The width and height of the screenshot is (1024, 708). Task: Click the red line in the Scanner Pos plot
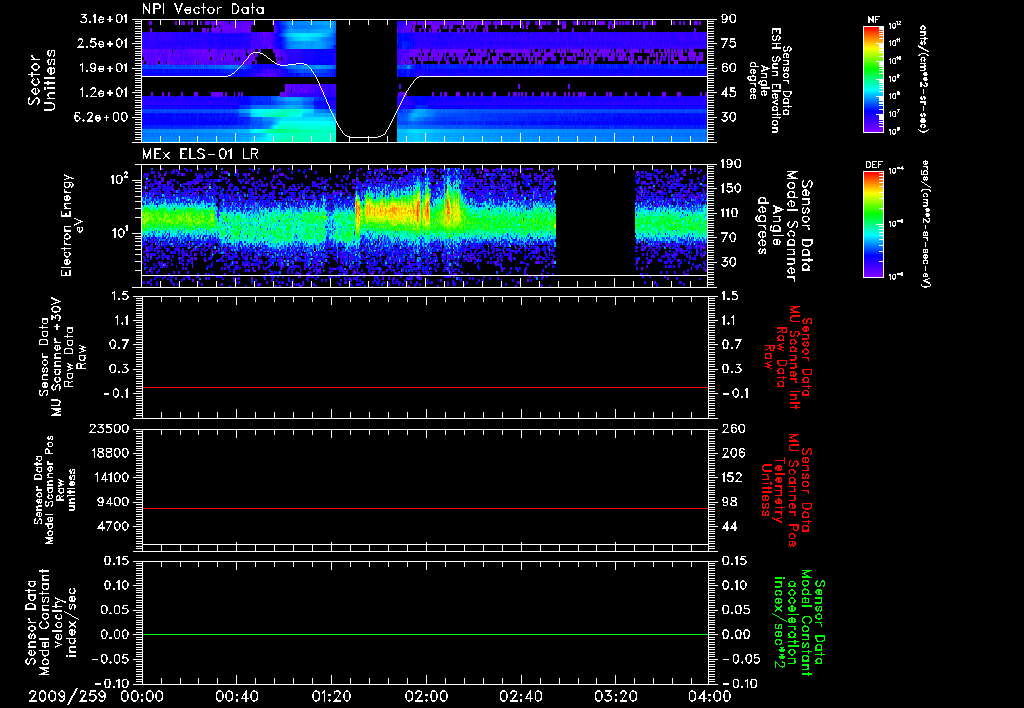tap(425, 508)
